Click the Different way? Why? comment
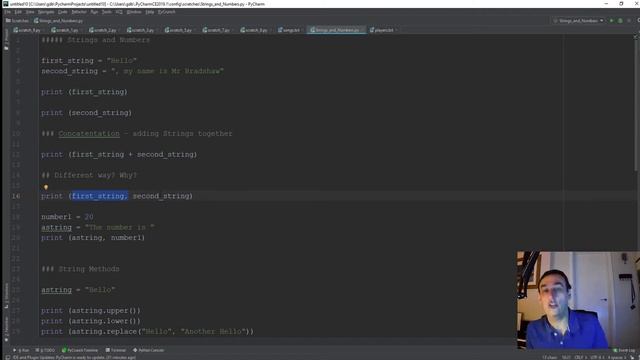This screenshot has width=640, height=360. click(89, 175)
